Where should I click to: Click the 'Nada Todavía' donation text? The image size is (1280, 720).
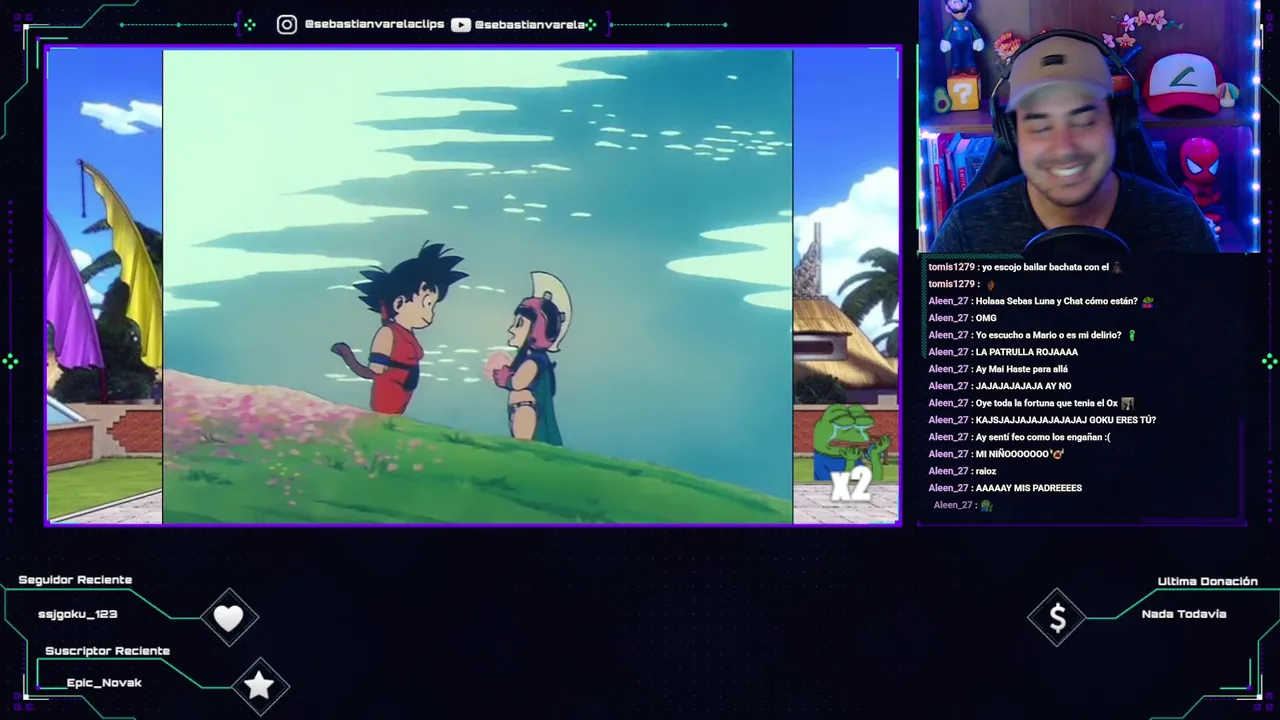tap(1184, 614)
